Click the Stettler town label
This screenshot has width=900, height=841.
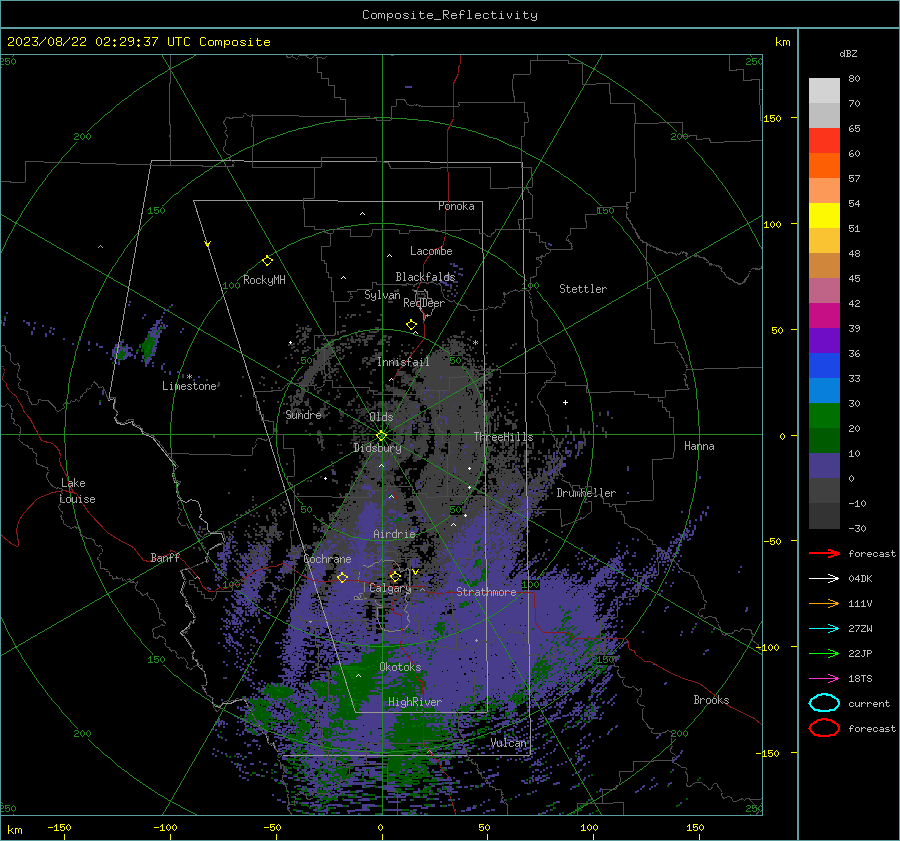pyautogui.click(x=583, y=289)
